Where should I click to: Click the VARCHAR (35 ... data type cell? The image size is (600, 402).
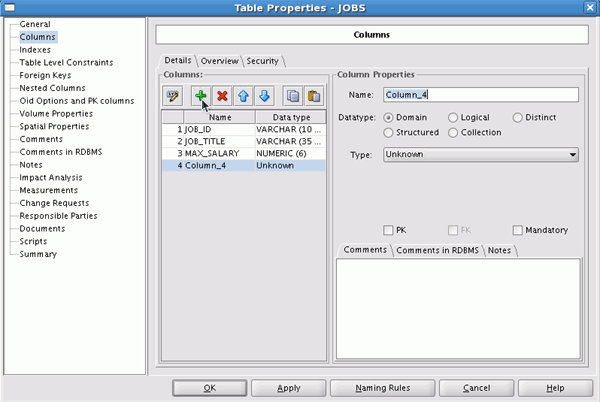(290, 142)
